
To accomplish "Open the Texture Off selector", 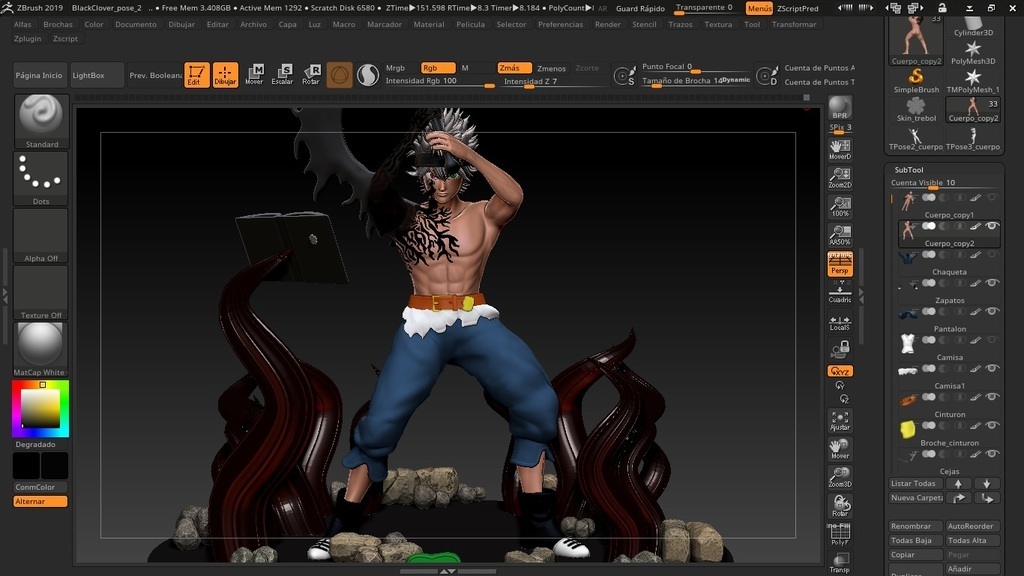I will [40, 292].
